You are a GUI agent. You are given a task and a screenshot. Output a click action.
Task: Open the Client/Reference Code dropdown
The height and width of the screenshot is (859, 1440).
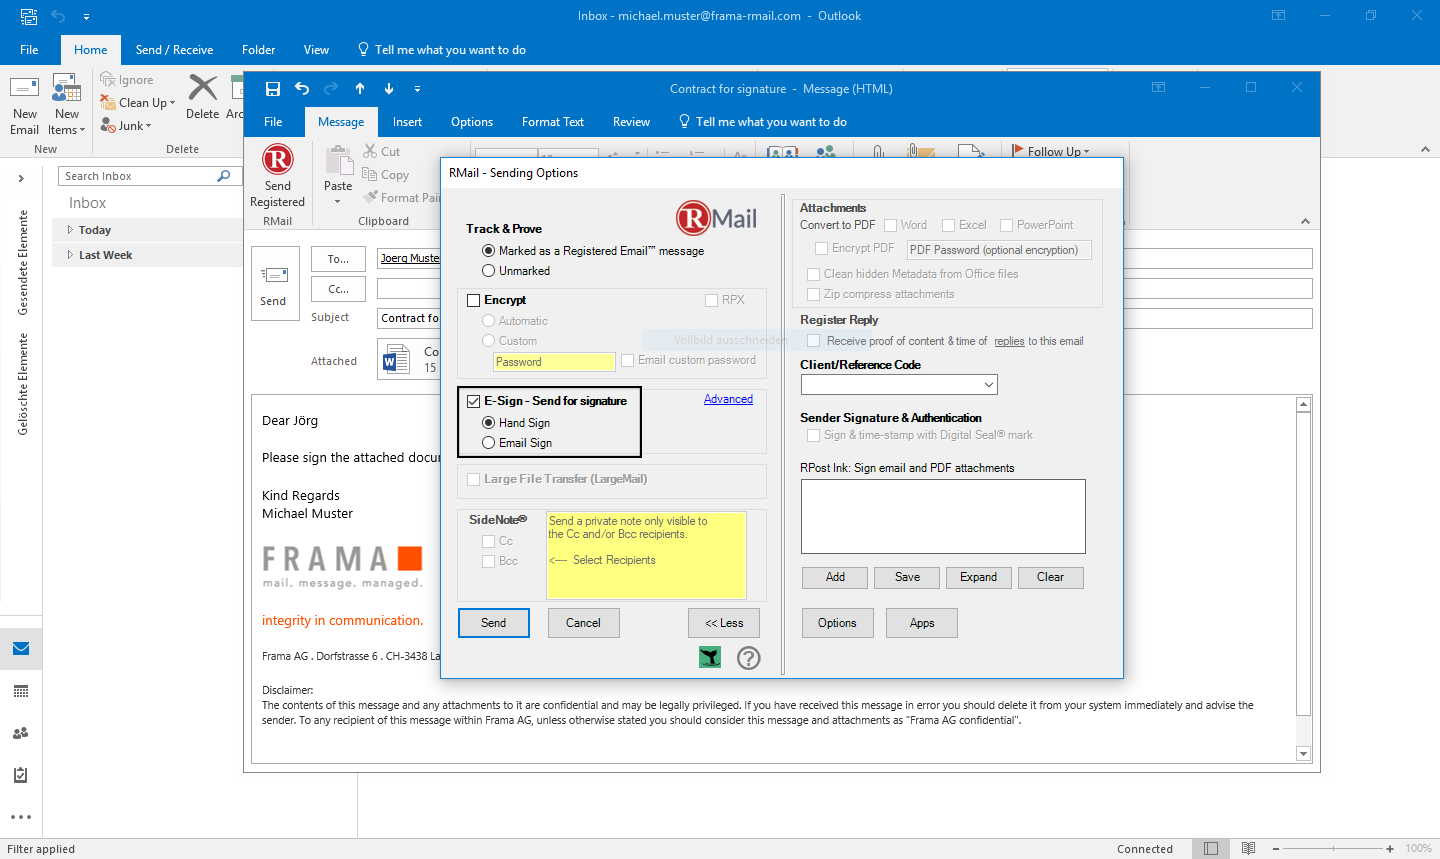988,385
